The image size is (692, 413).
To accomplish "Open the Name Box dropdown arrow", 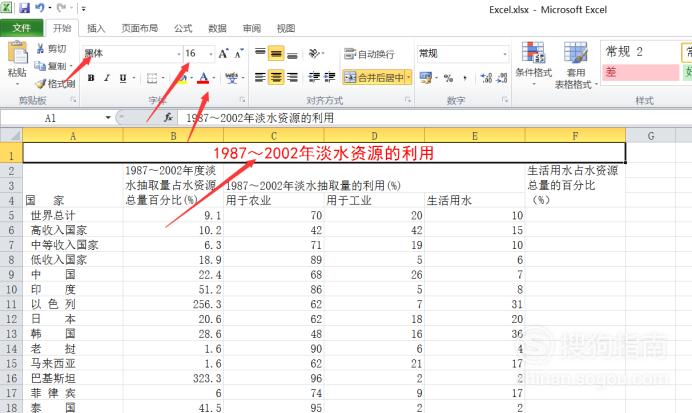I will pyautogui.click(x=108, y=118).
